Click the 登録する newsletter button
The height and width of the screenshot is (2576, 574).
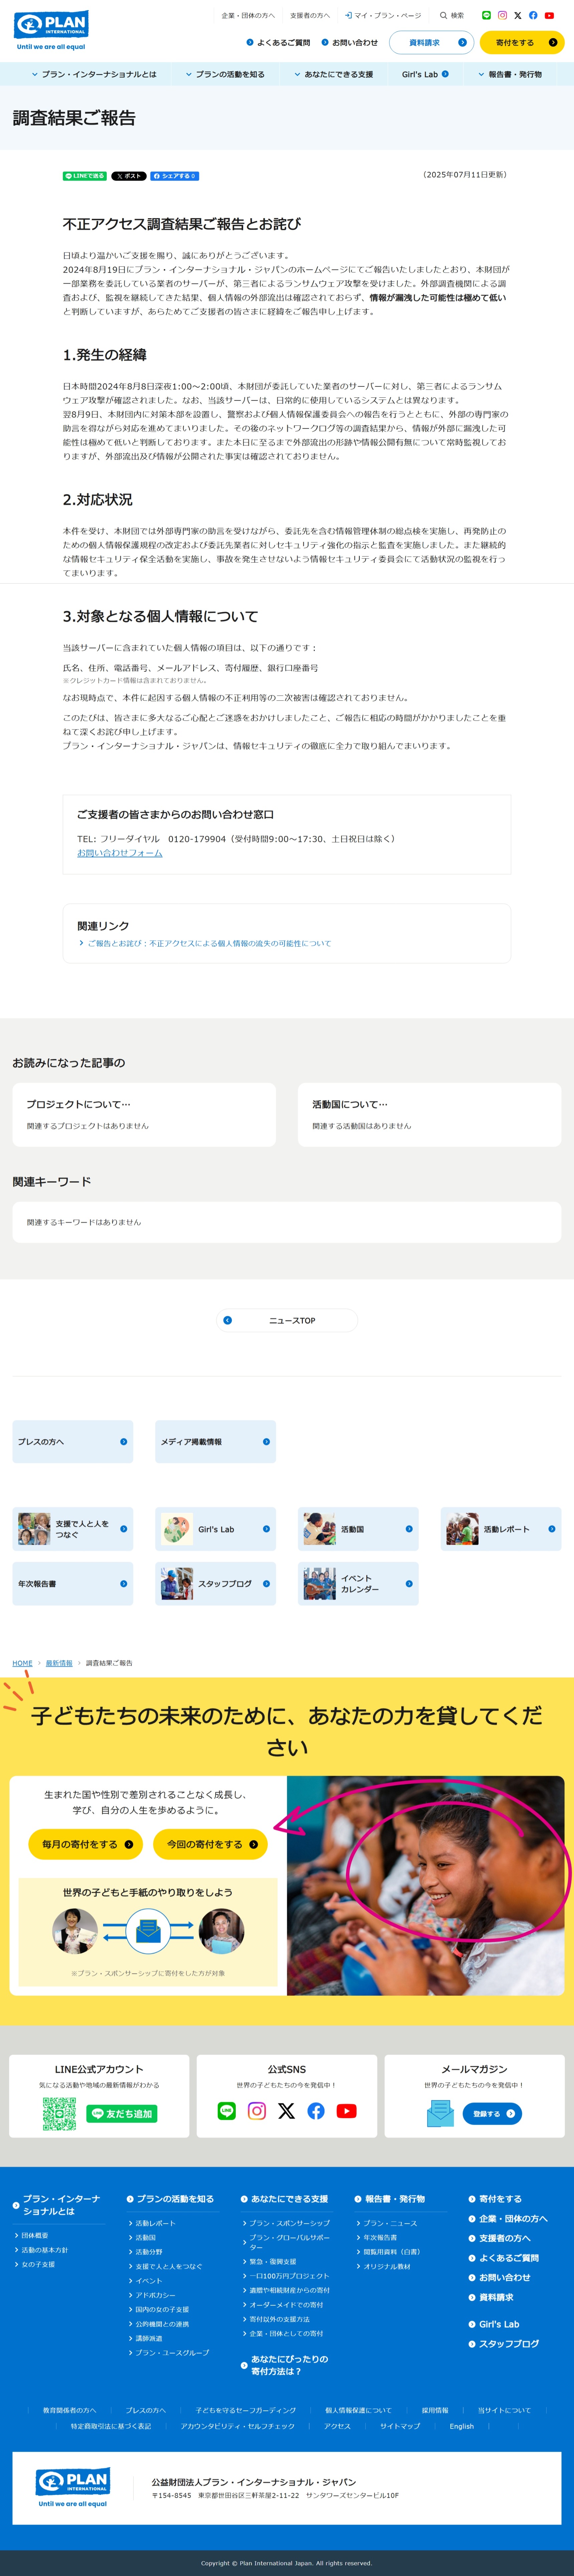coord(492,2114)
